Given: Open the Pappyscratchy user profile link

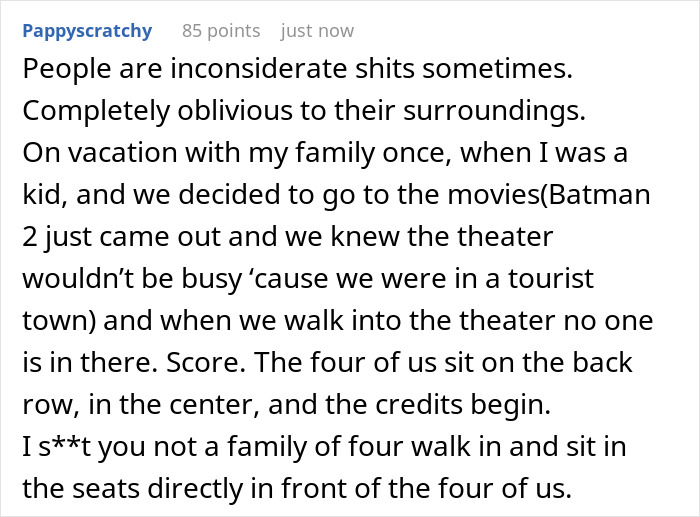Looking at the screenshot, I should coord(86,31).
